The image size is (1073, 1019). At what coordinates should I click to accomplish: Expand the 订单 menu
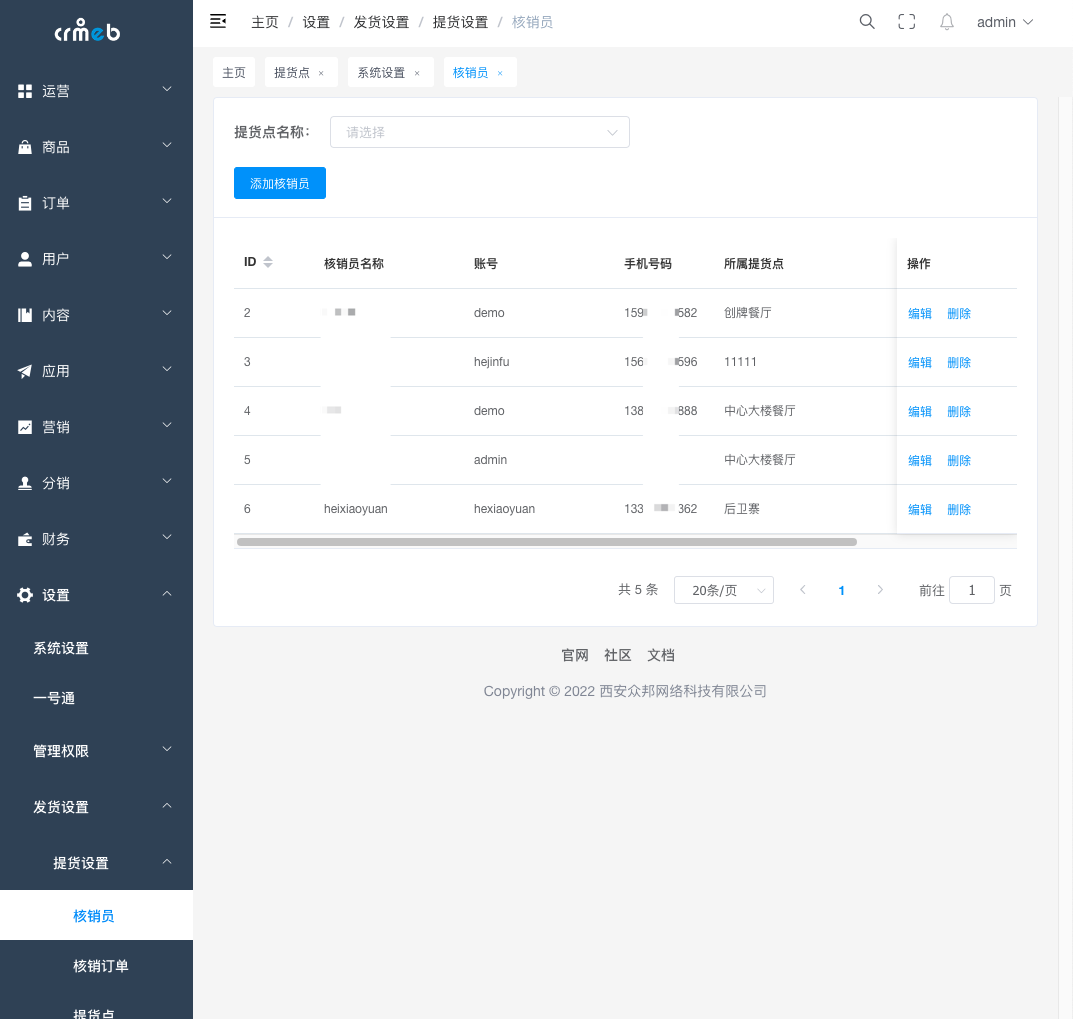click(167, 202)
